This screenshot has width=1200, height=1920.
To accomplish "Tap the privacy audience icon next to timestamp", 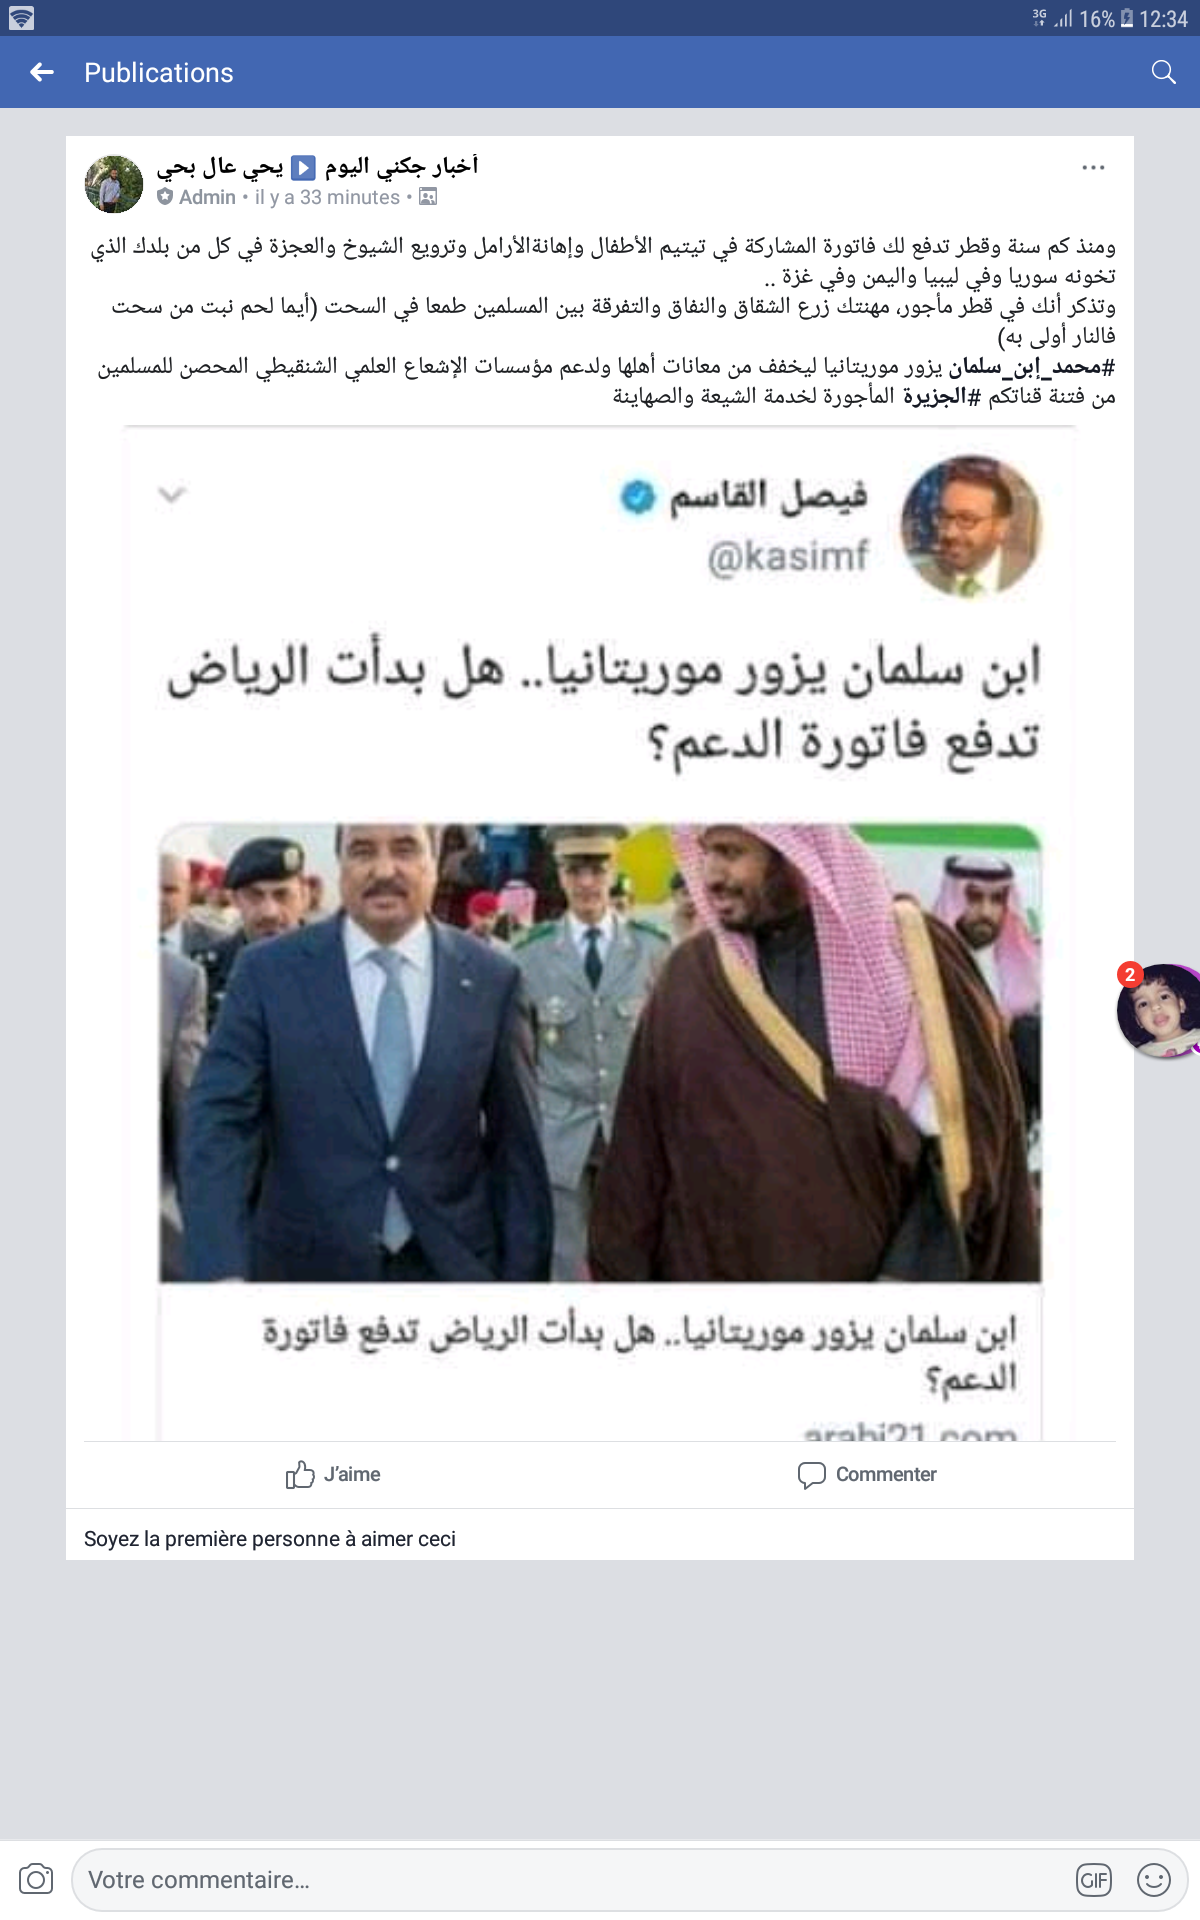I will tap(428, 197).
